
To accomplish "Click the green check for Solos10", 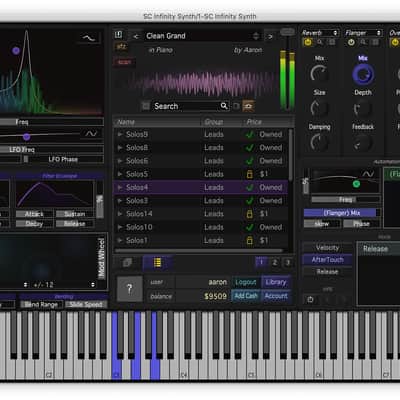I will [249, 227].
